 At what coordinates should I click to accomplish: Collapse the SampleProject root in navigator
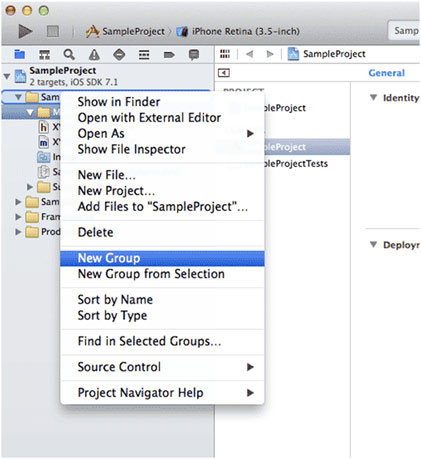click(7, 76)
